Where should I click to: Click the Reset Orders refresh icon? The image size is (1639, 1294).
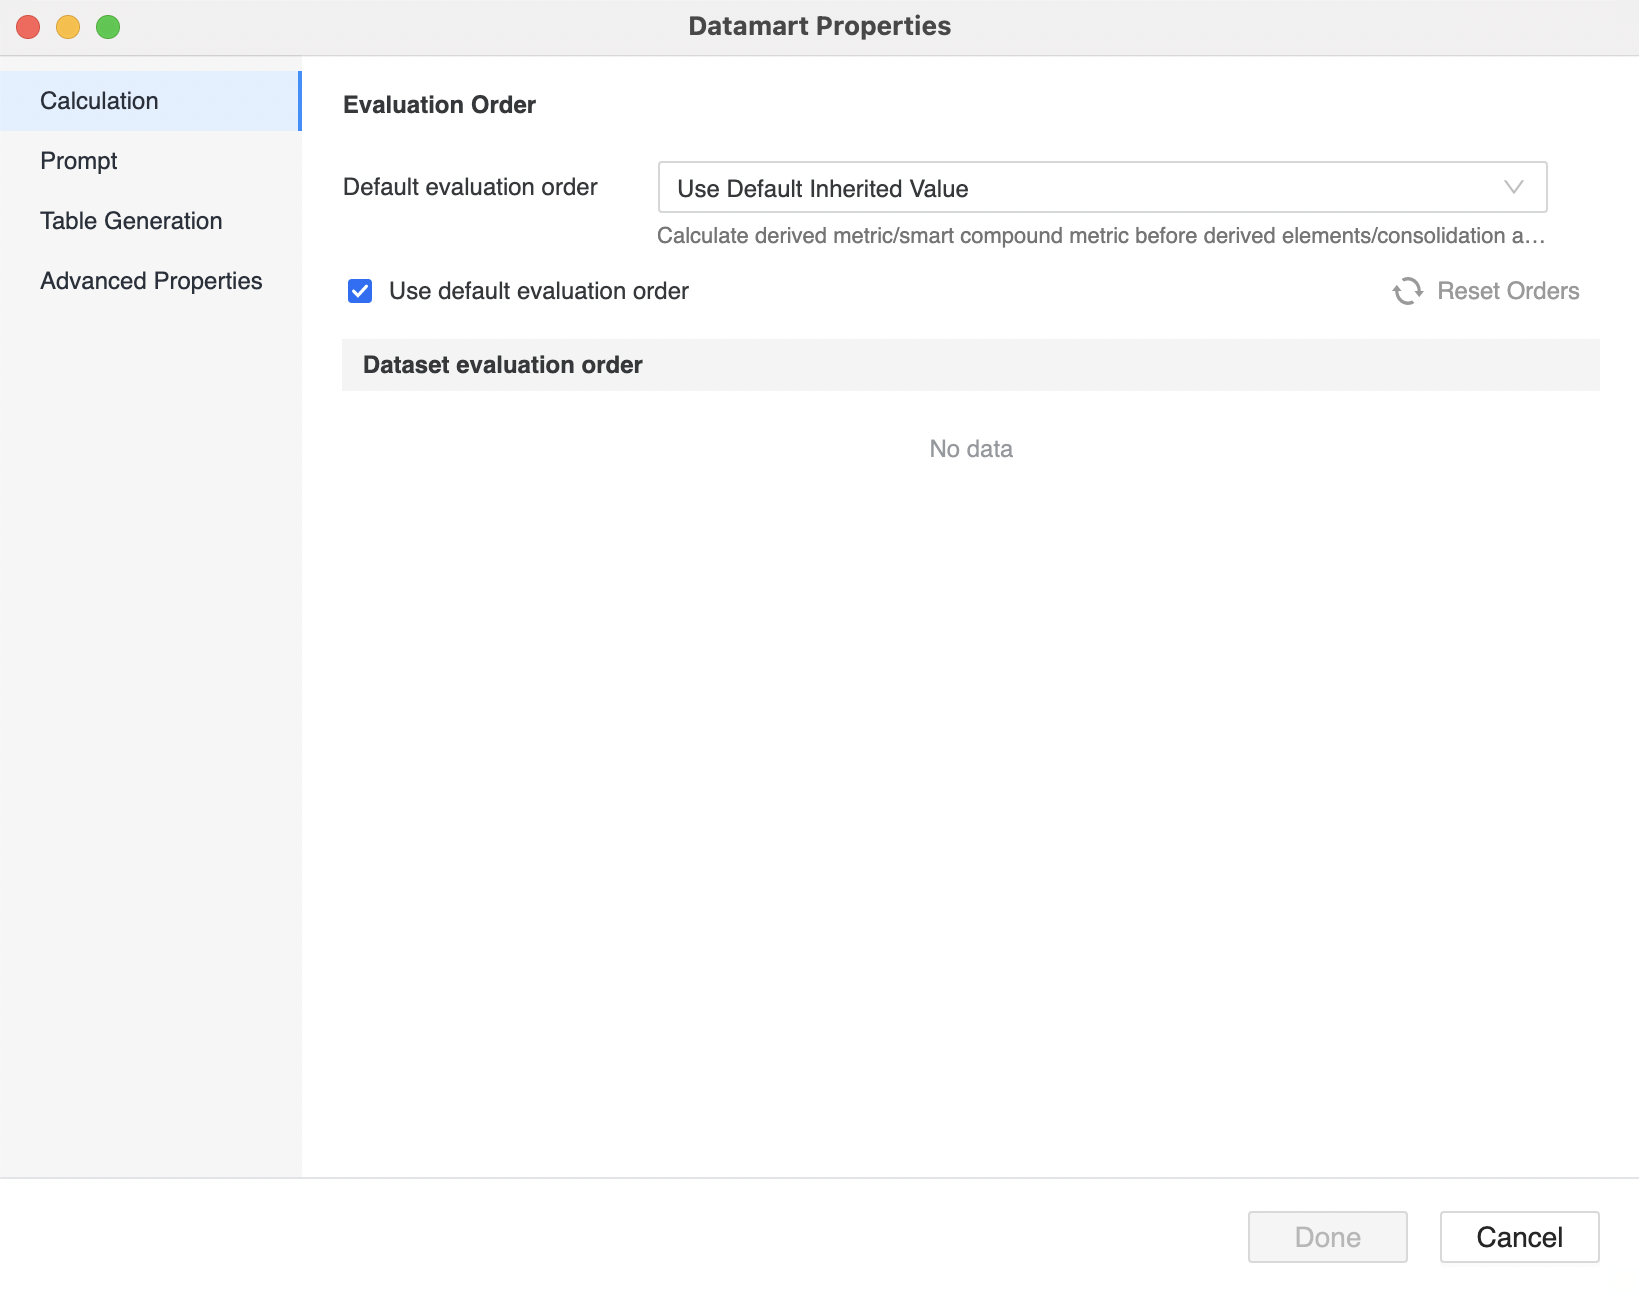tap(1408, 291)
